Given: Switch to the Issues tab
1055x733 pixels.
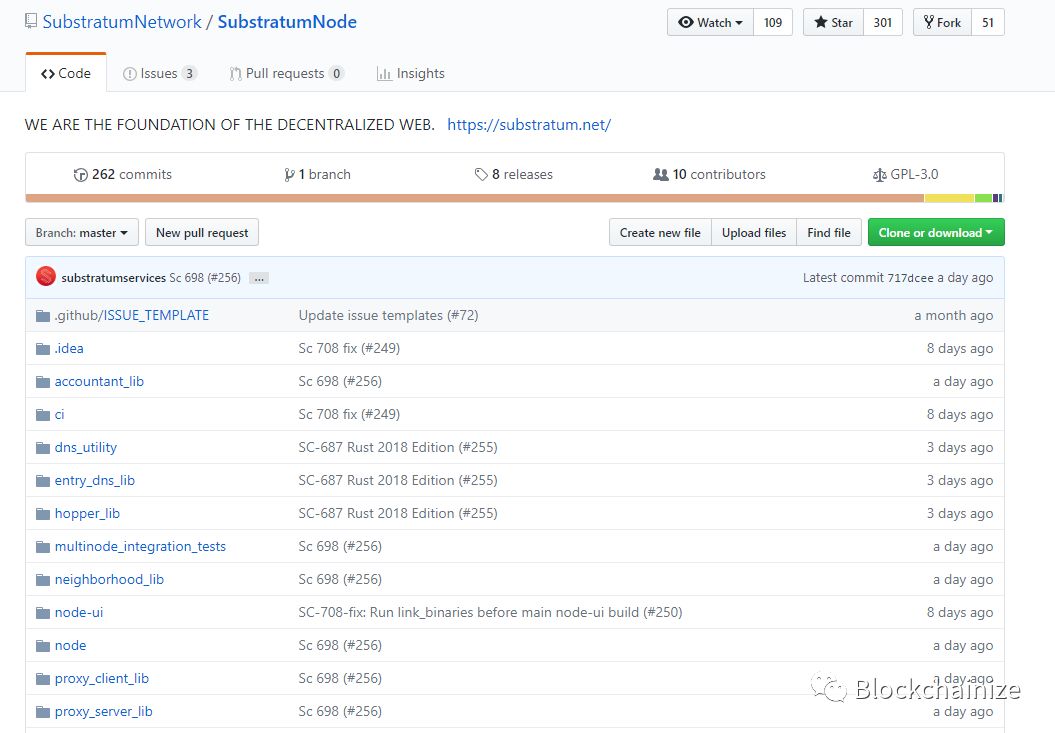Looking at the screenshot, I should coord(159,73).
